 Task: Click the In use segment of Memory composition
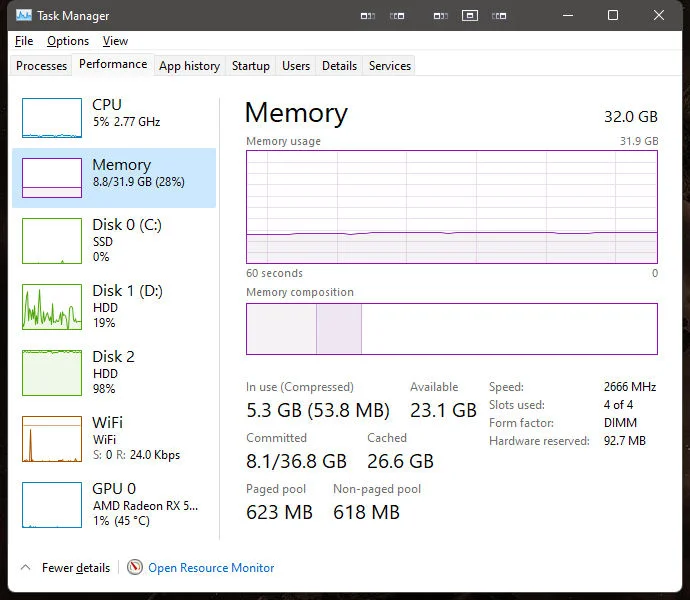(281, 328)
